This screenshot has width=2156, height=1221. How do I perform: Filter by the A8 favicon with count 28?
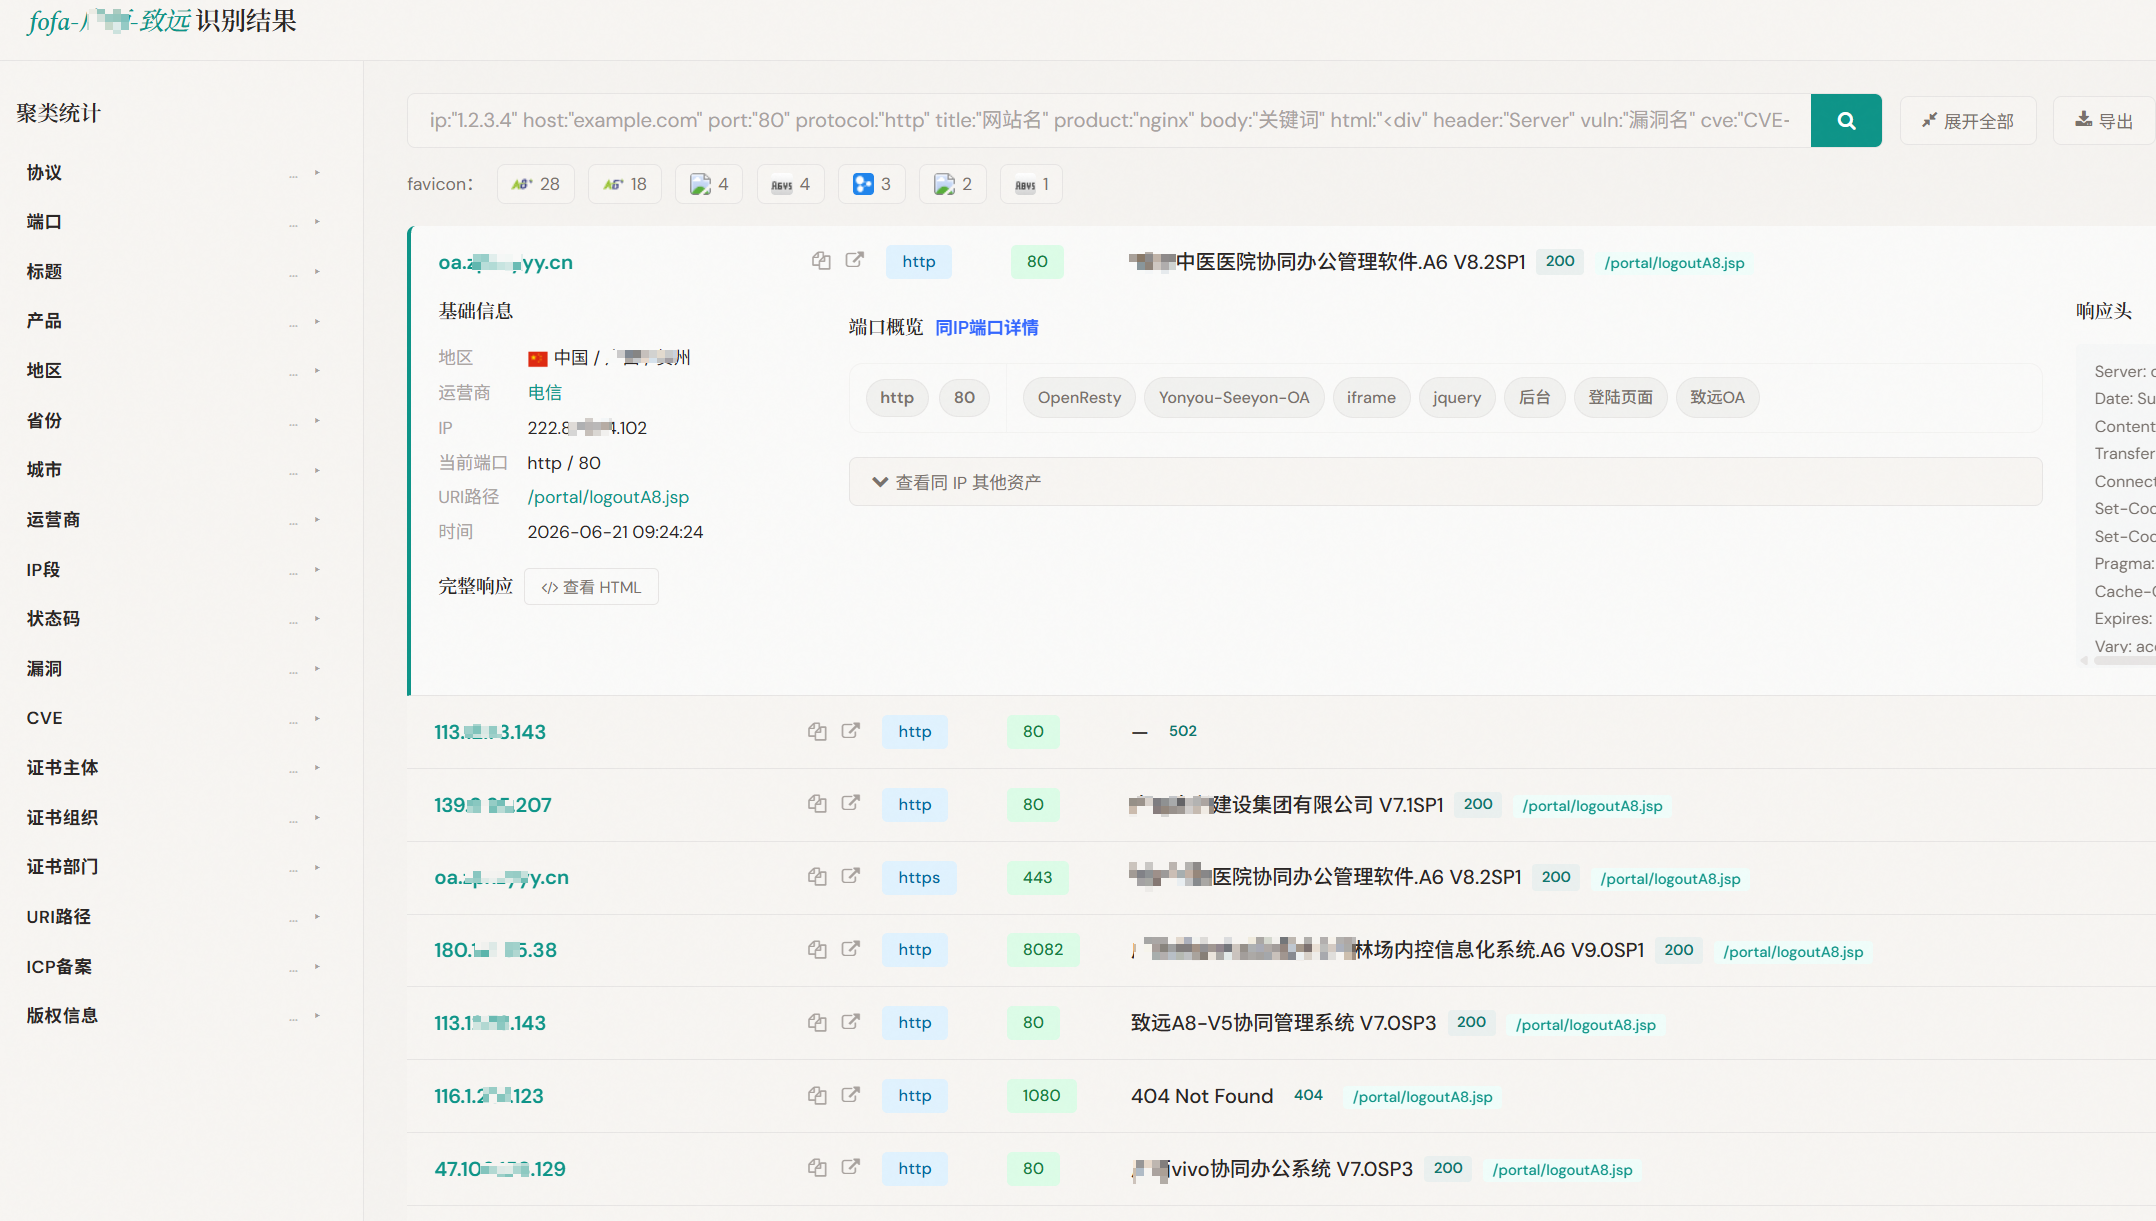click(x=536, y=184)
